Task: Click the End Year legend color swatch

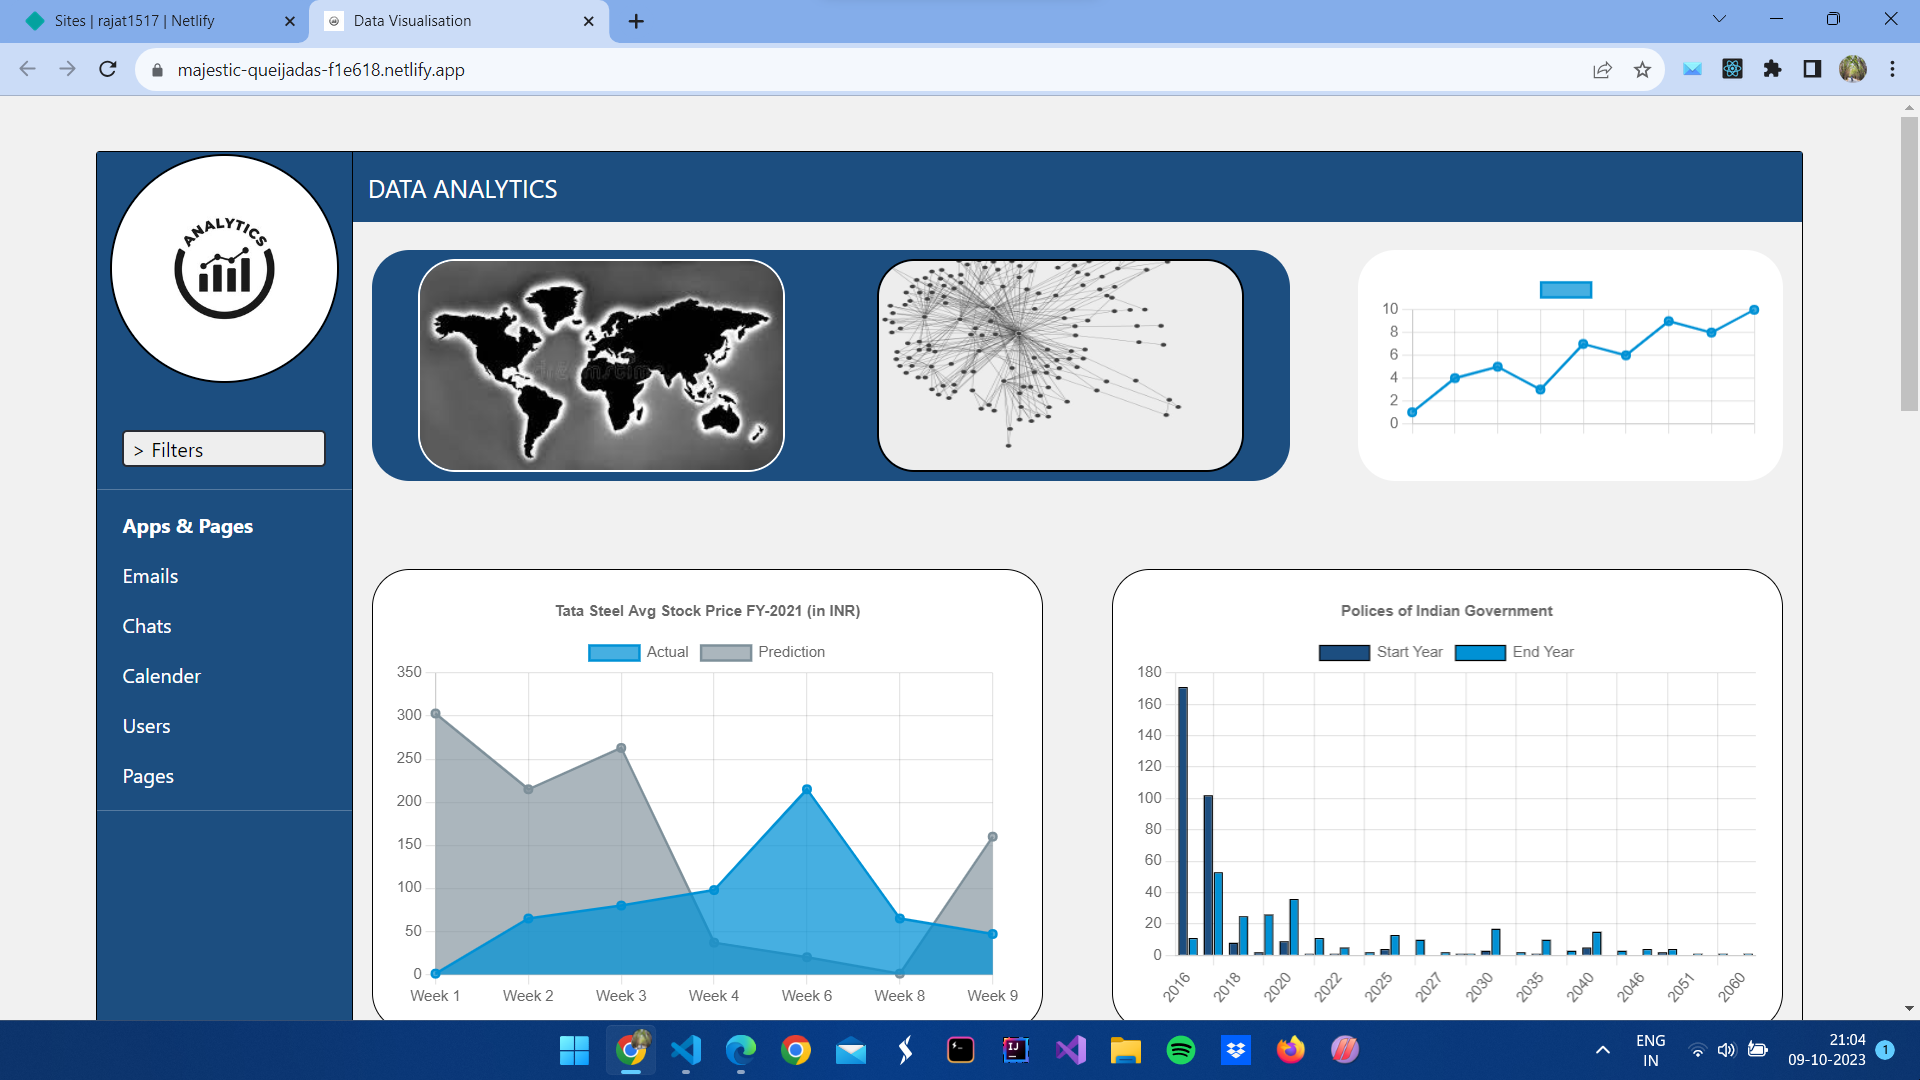Action: tap(1479, 652)
